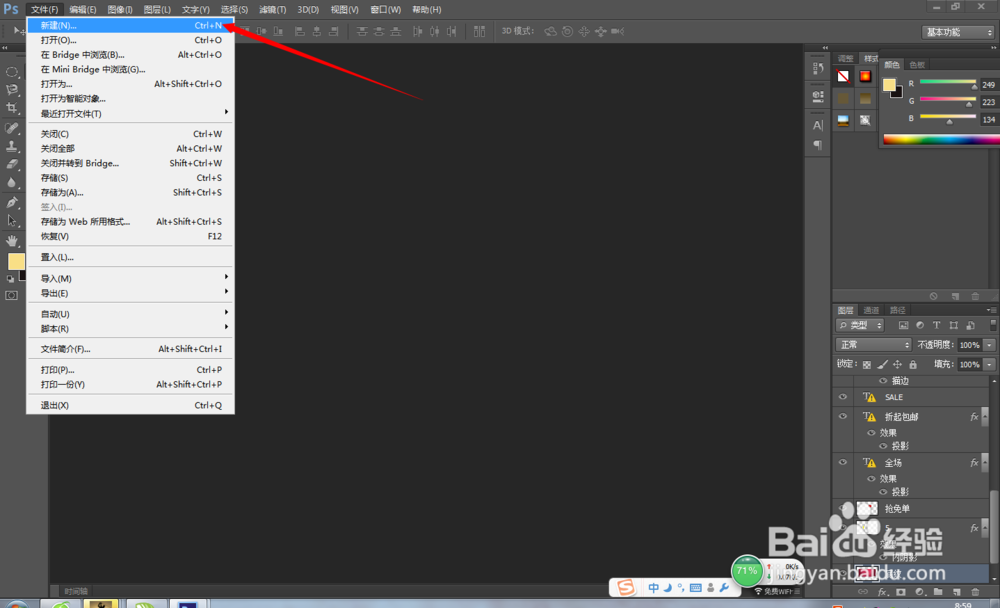Select the Elliptical Marquee tool
Screen dimensions: 1000x608
point(11,72)
